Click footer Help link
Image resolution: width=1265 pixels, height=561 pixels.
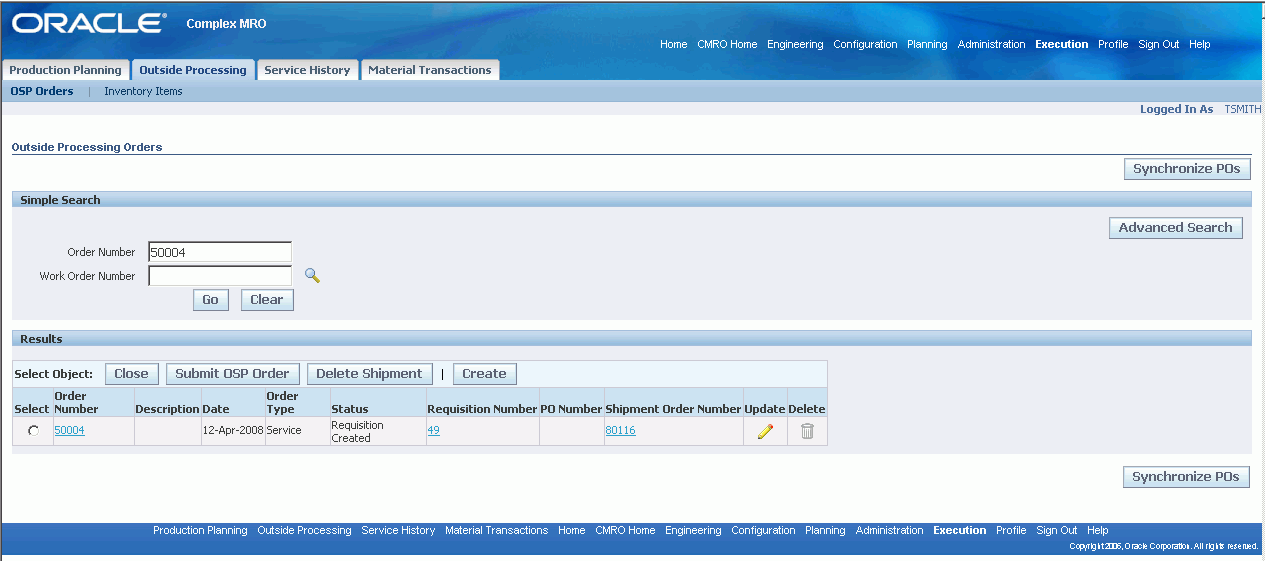coord(1098,531)
